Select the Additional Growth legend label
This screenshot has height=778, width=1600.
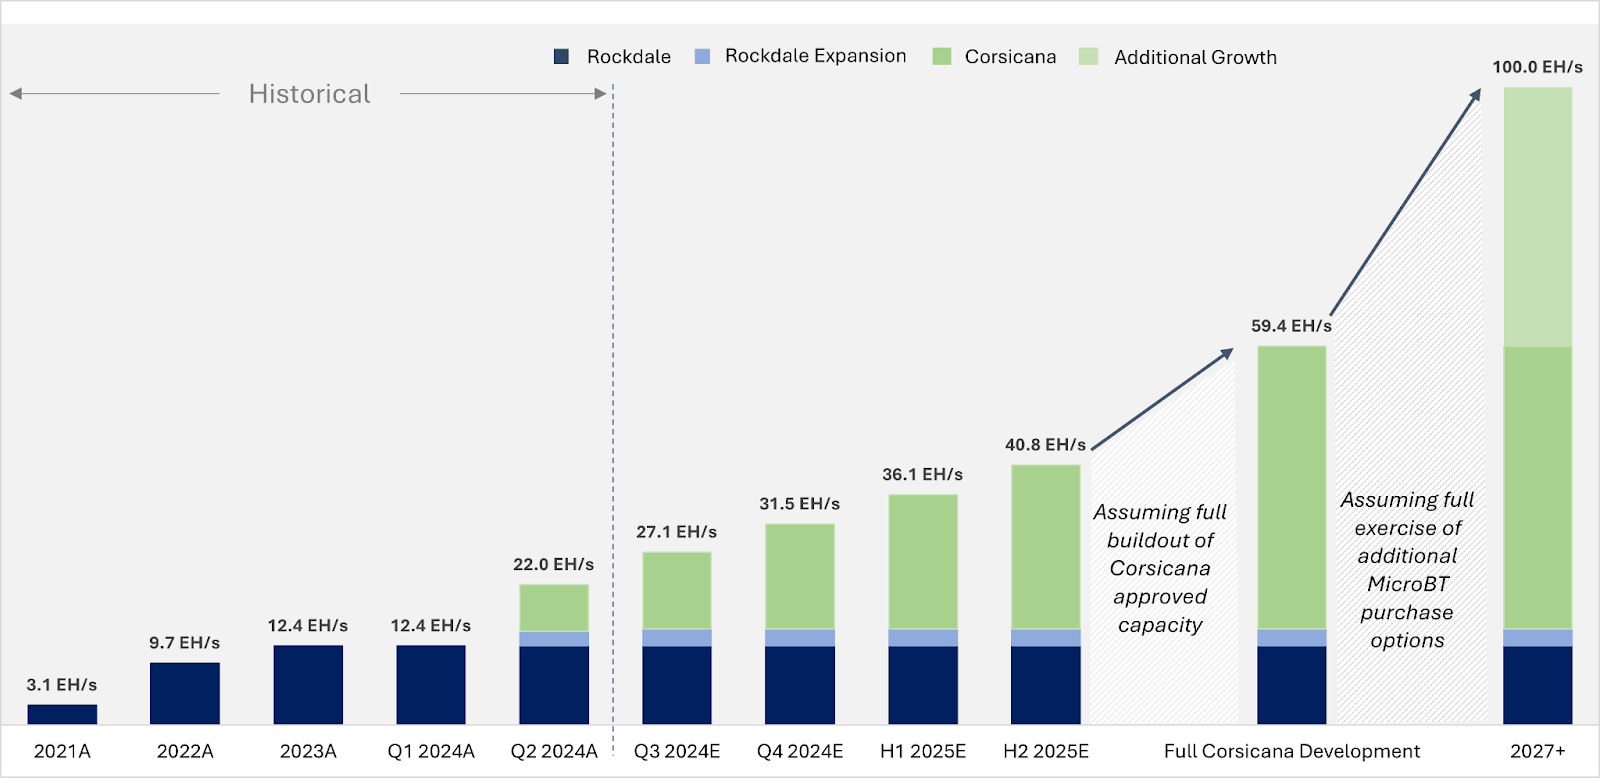point(1195,57)
